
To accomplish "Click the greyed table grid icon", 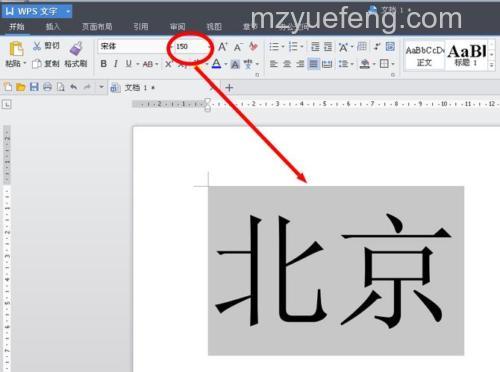I will click(362, 46).
